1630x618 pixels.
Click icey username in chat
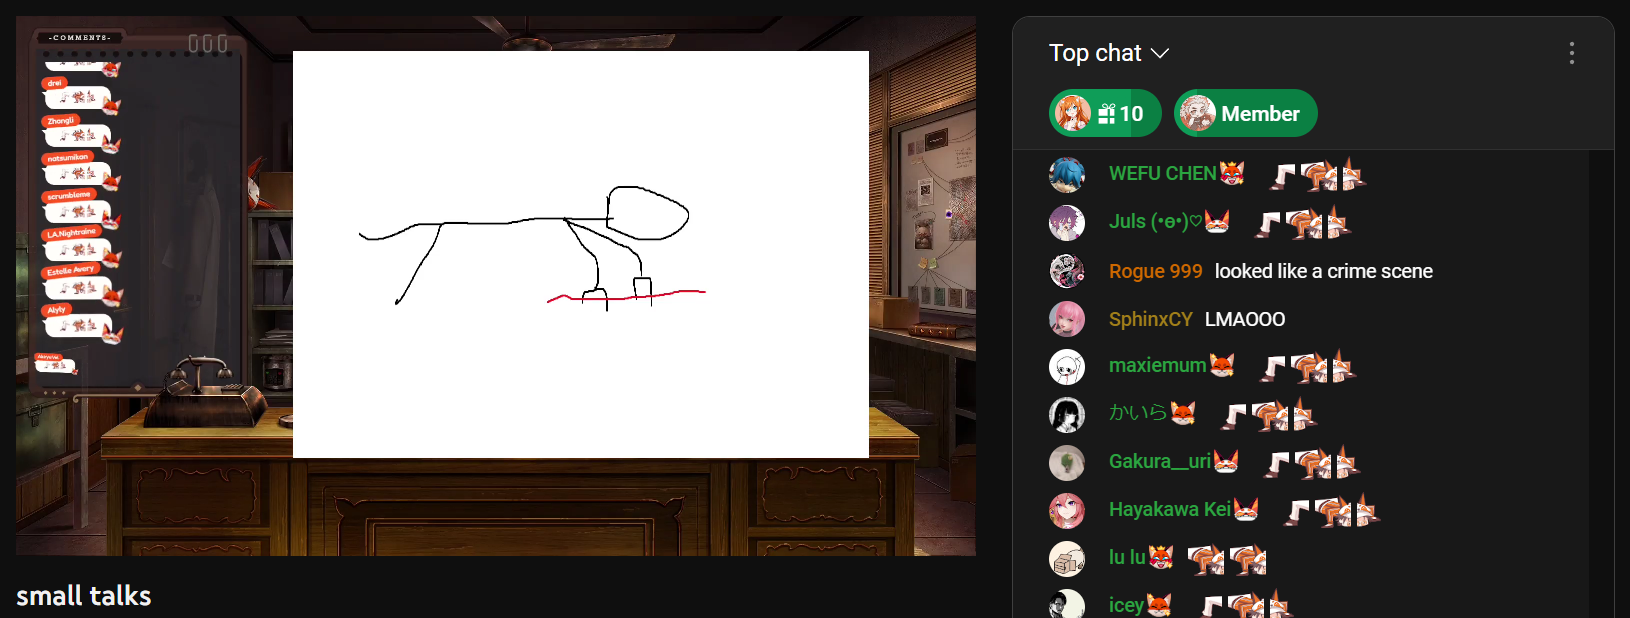coord(1126,605)
